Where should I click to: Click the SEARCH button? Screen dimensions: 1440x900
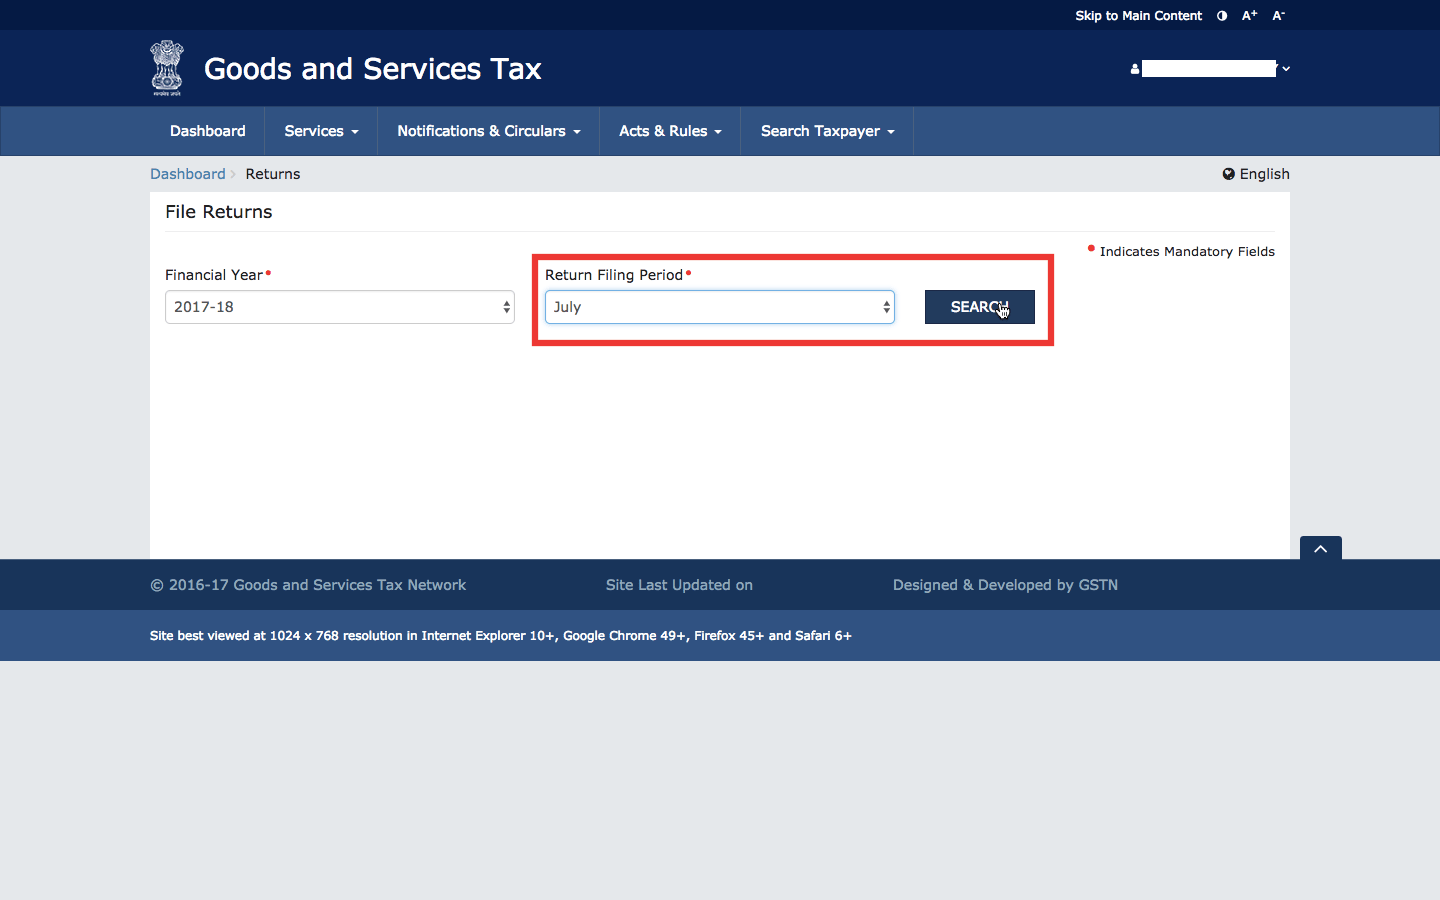(979, 307)
